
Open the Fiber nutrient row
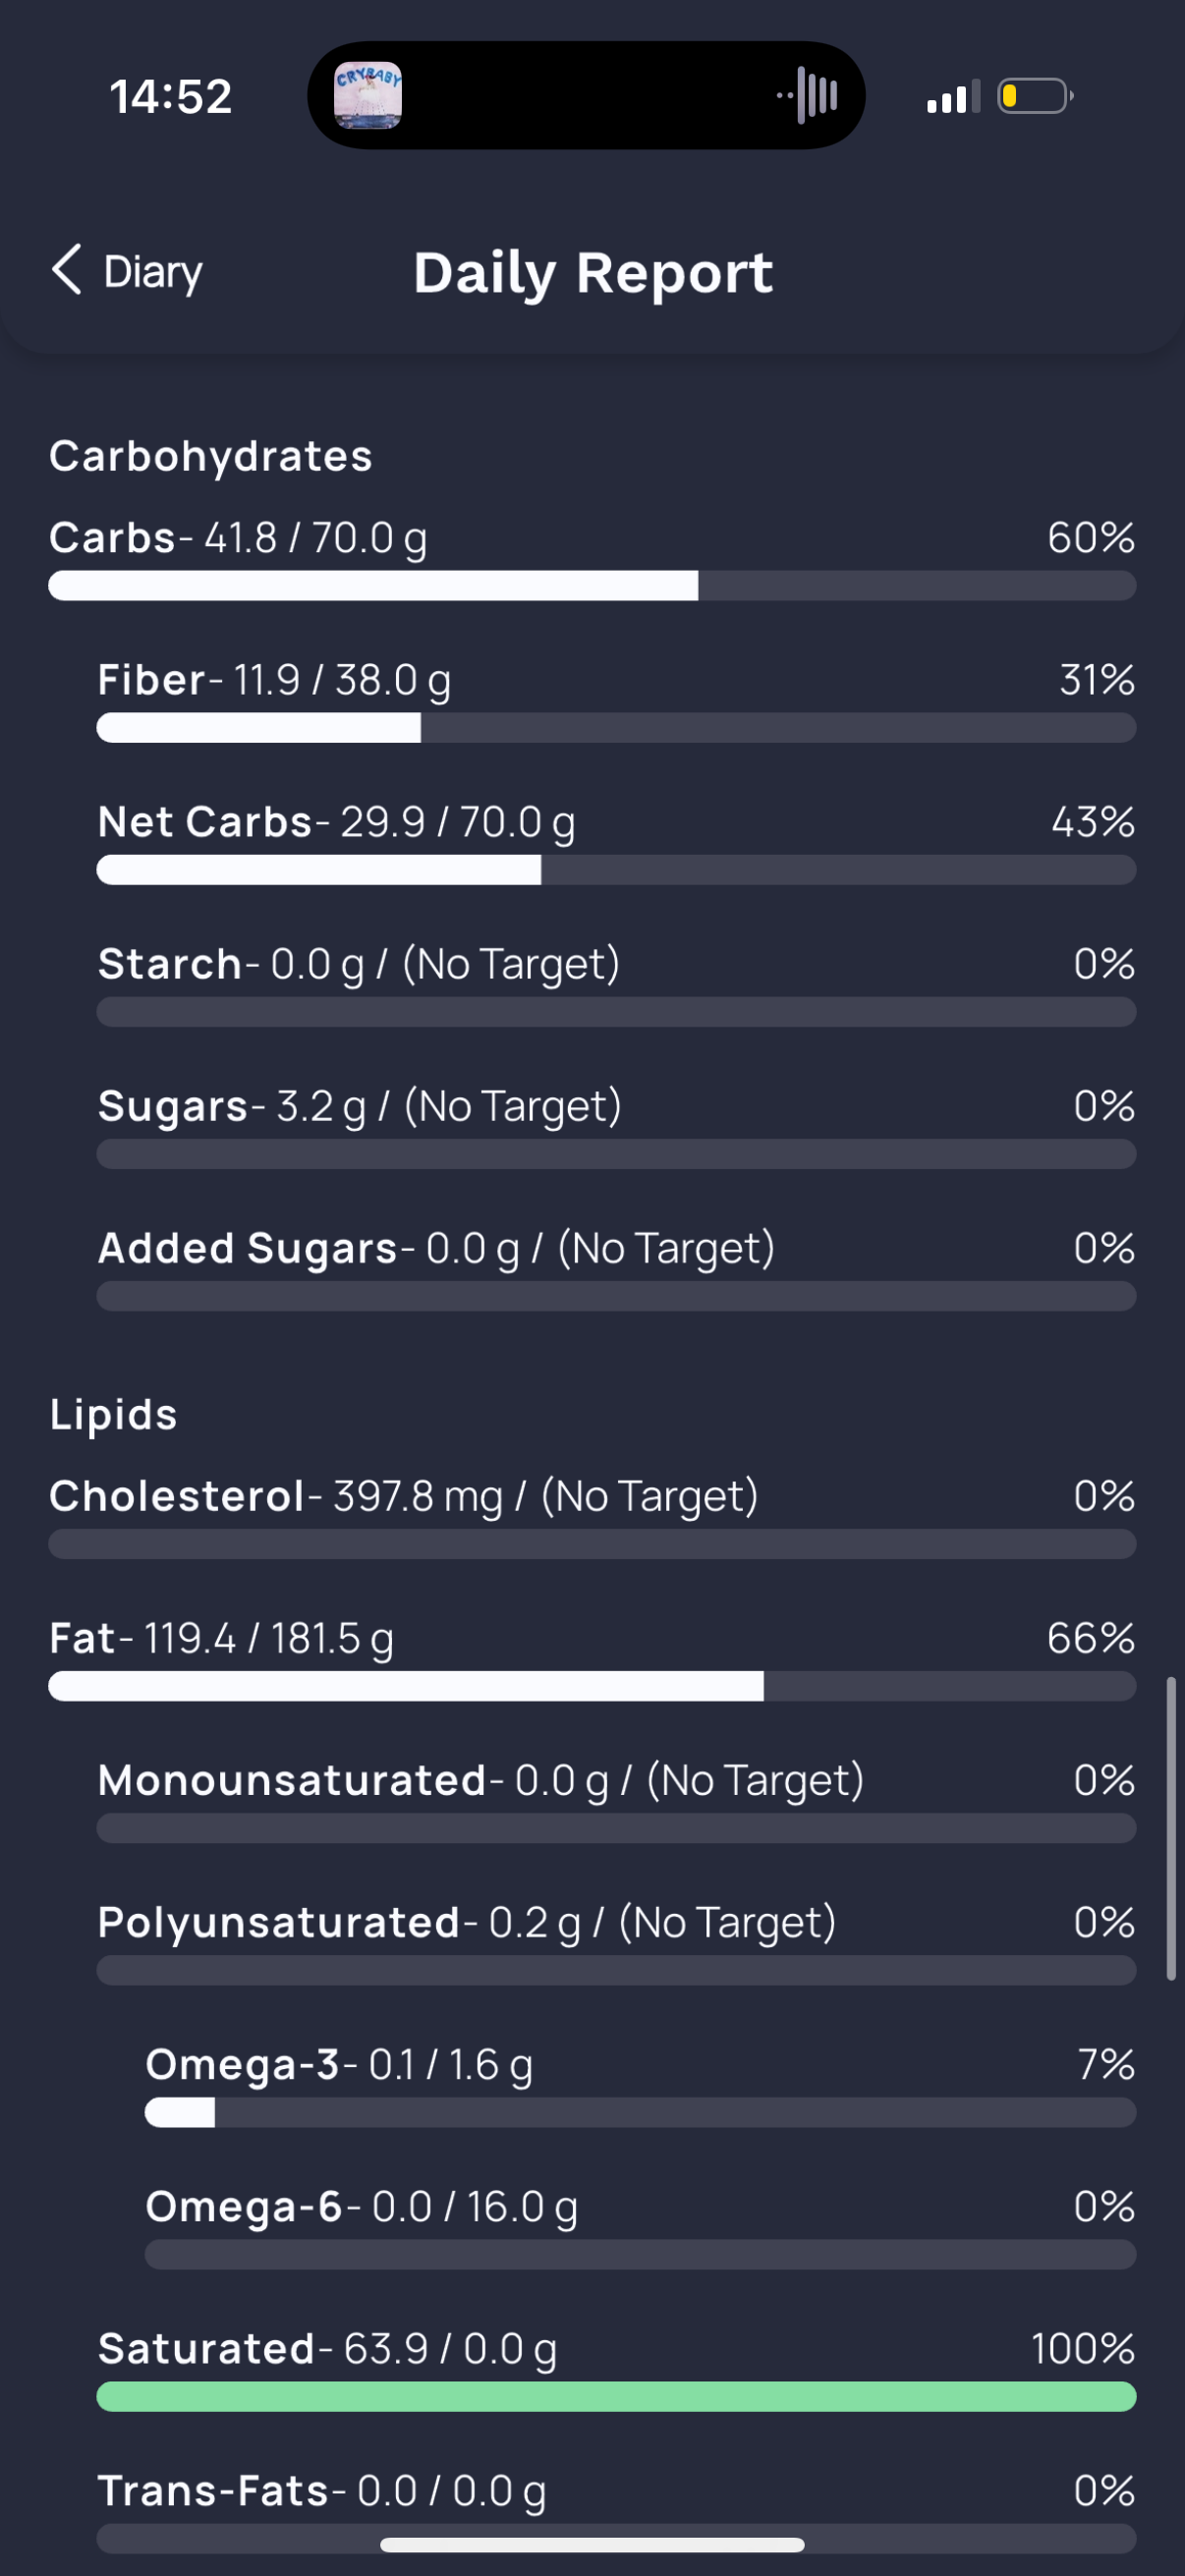[616, 700]
